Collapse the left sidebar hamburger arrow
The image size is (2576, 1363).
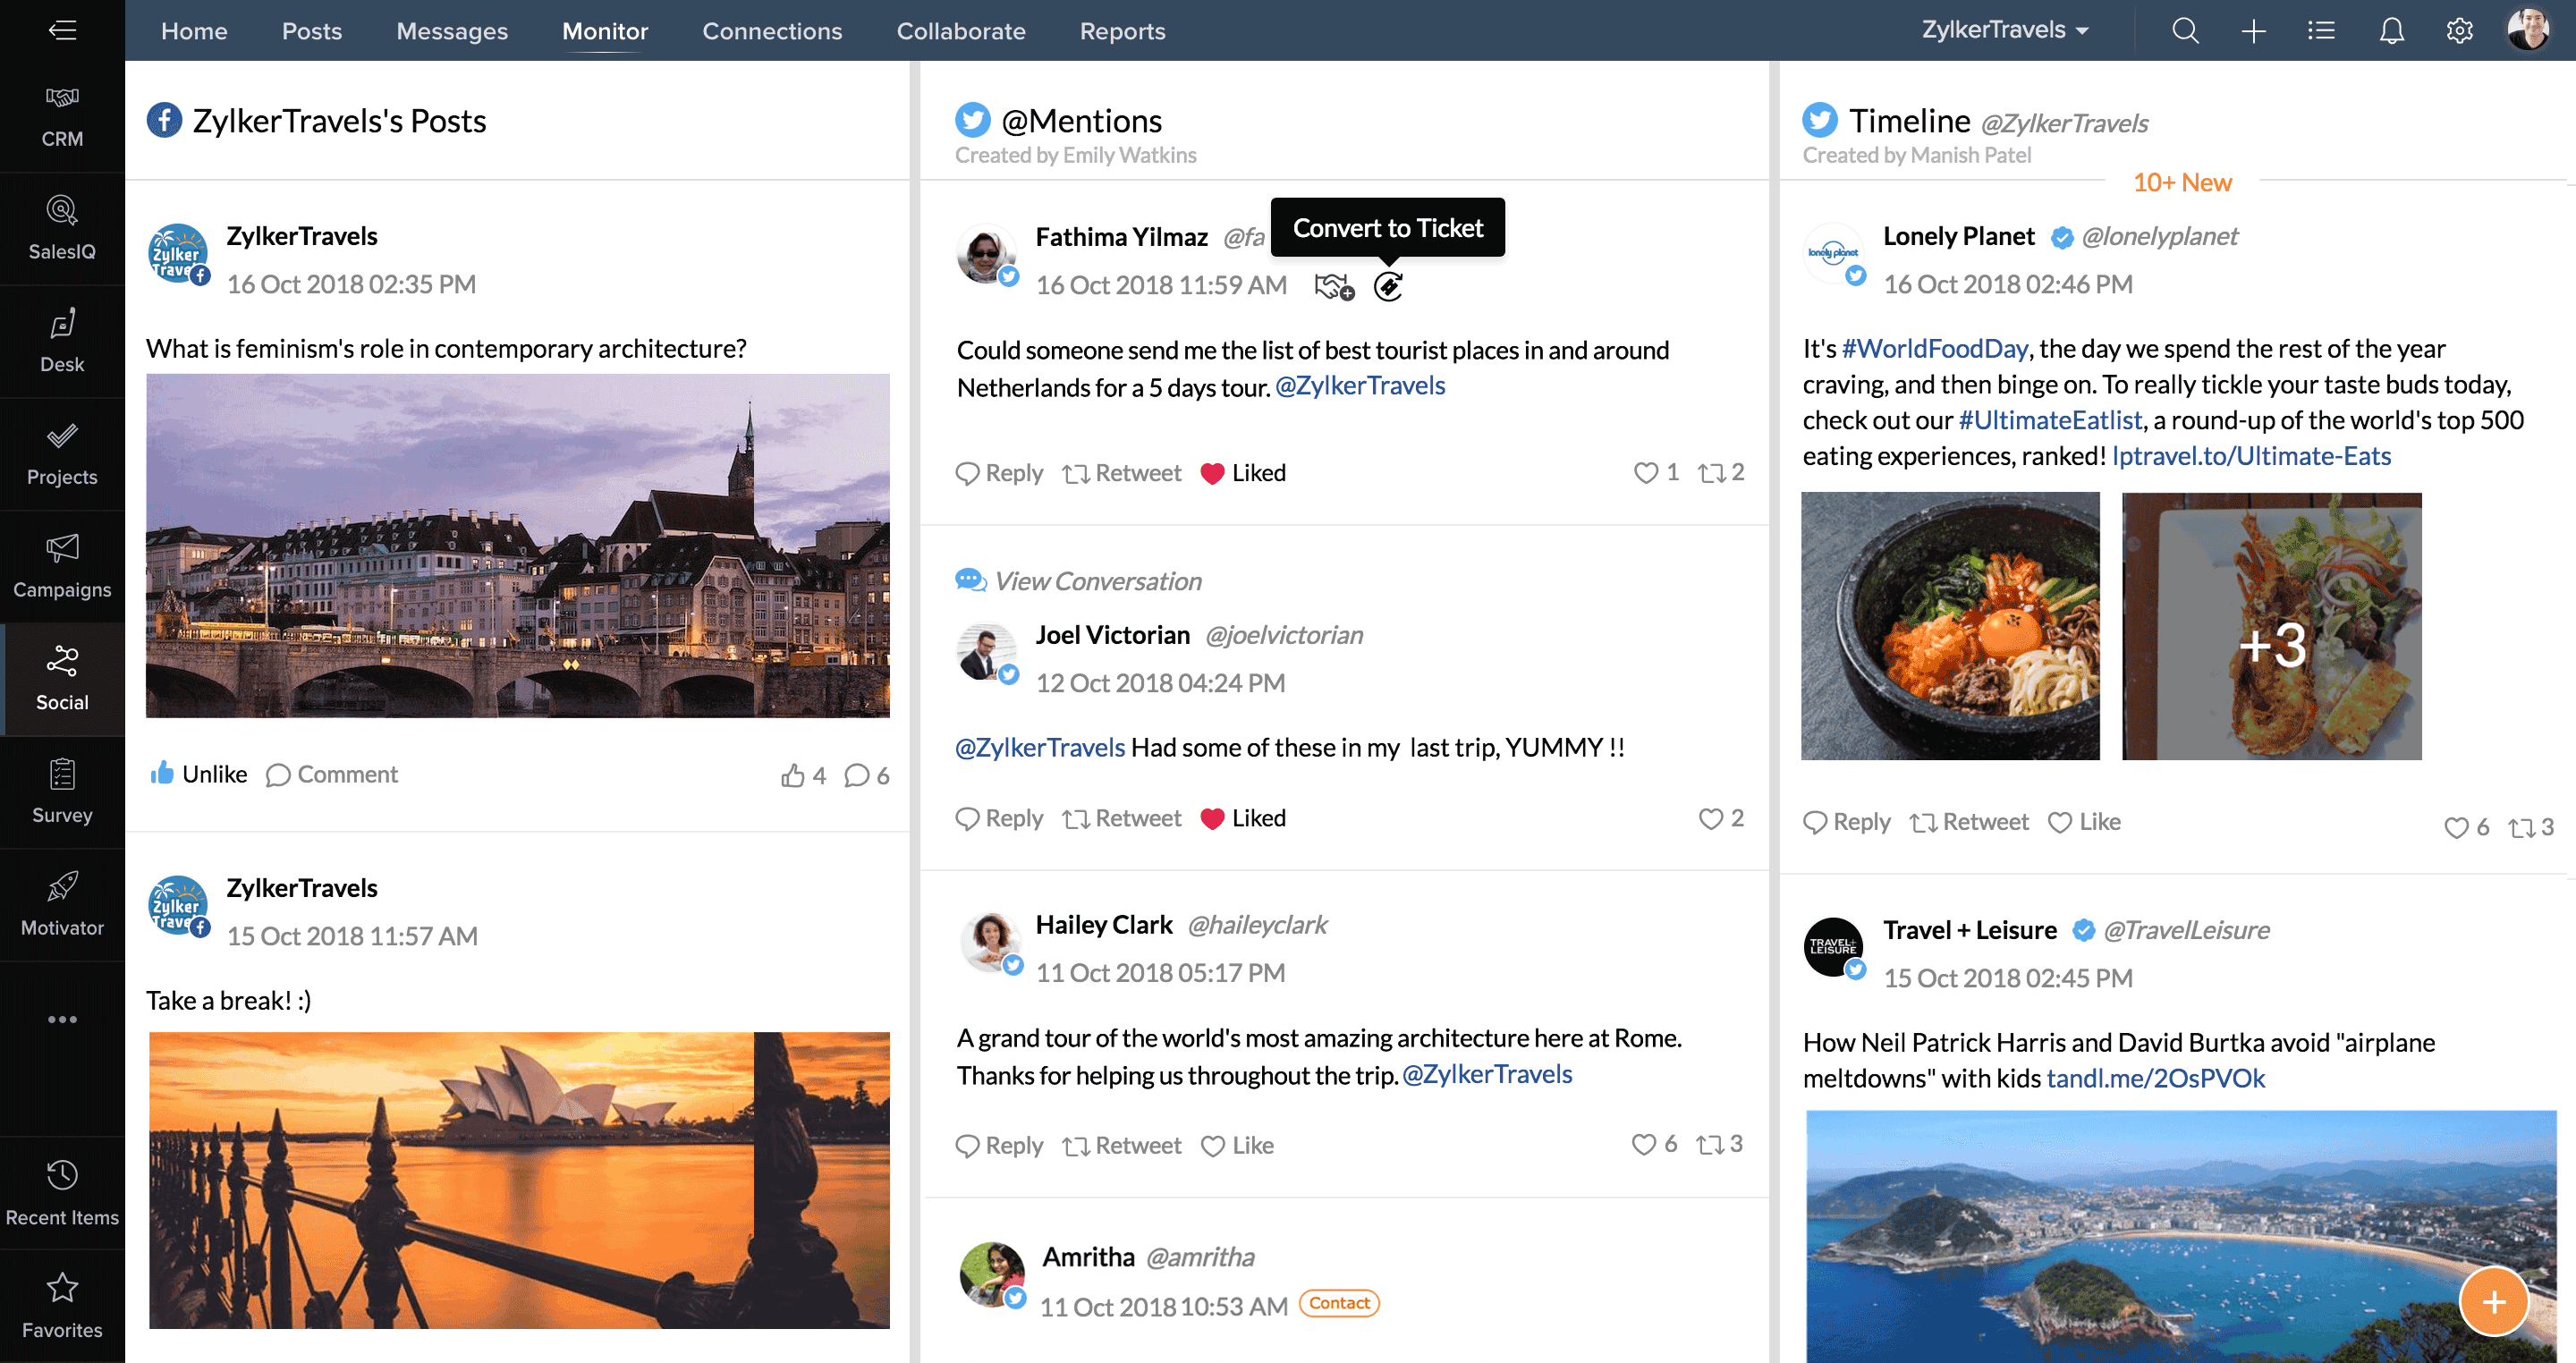tap(62, 30)
